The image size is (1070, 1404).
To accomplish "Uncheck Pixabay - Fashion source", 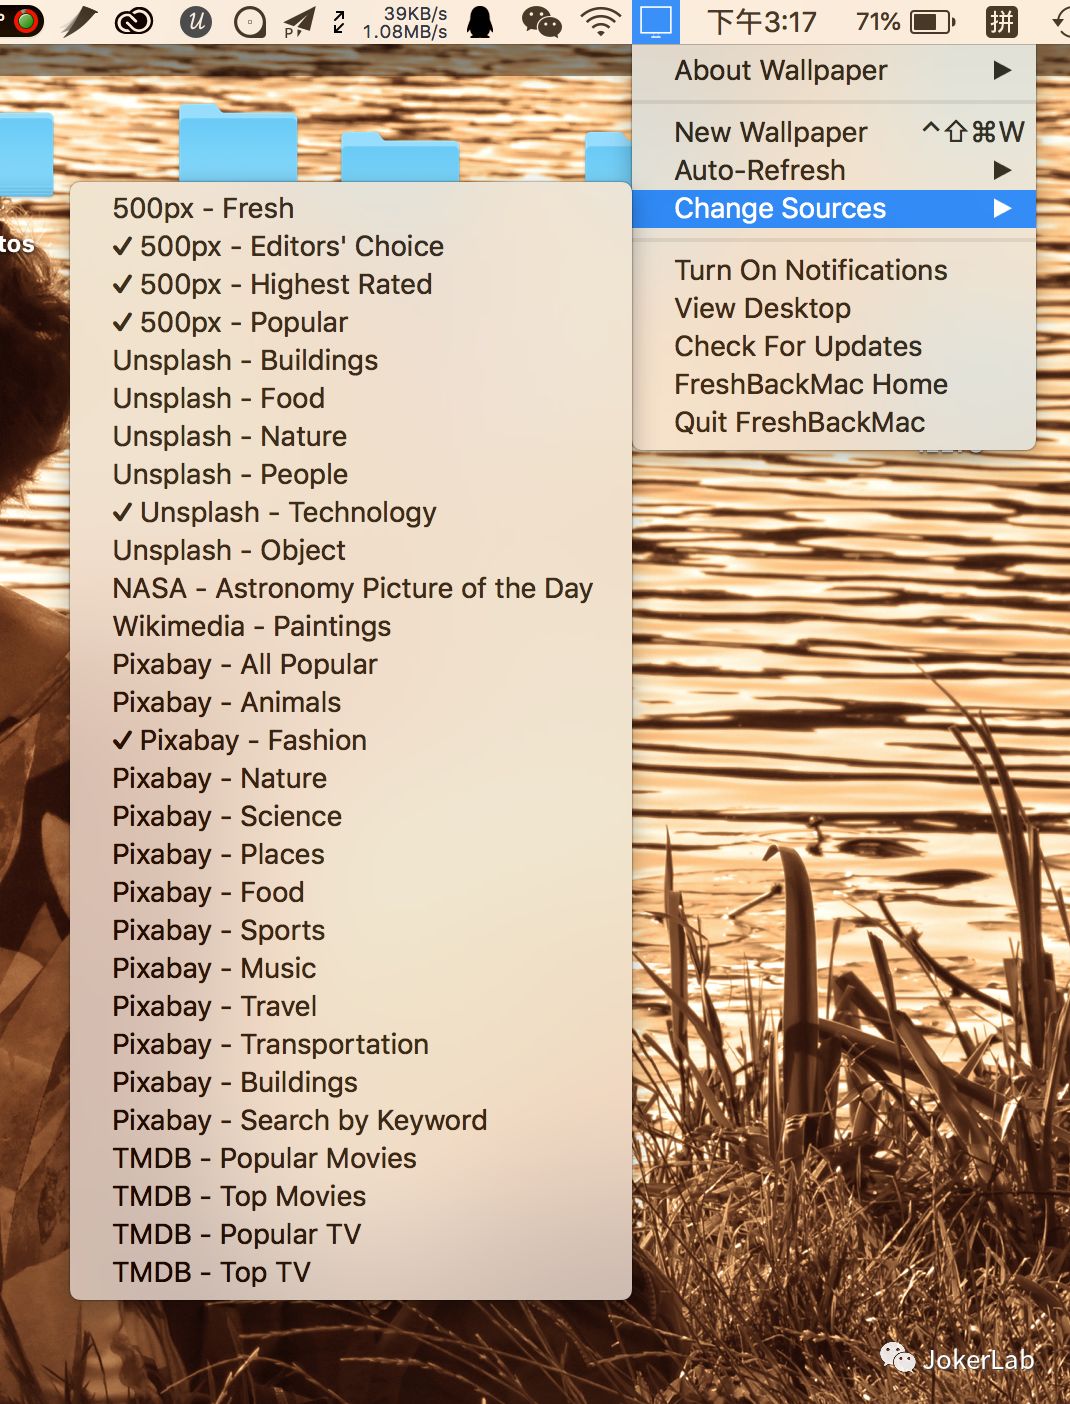I will pos(351,740).
